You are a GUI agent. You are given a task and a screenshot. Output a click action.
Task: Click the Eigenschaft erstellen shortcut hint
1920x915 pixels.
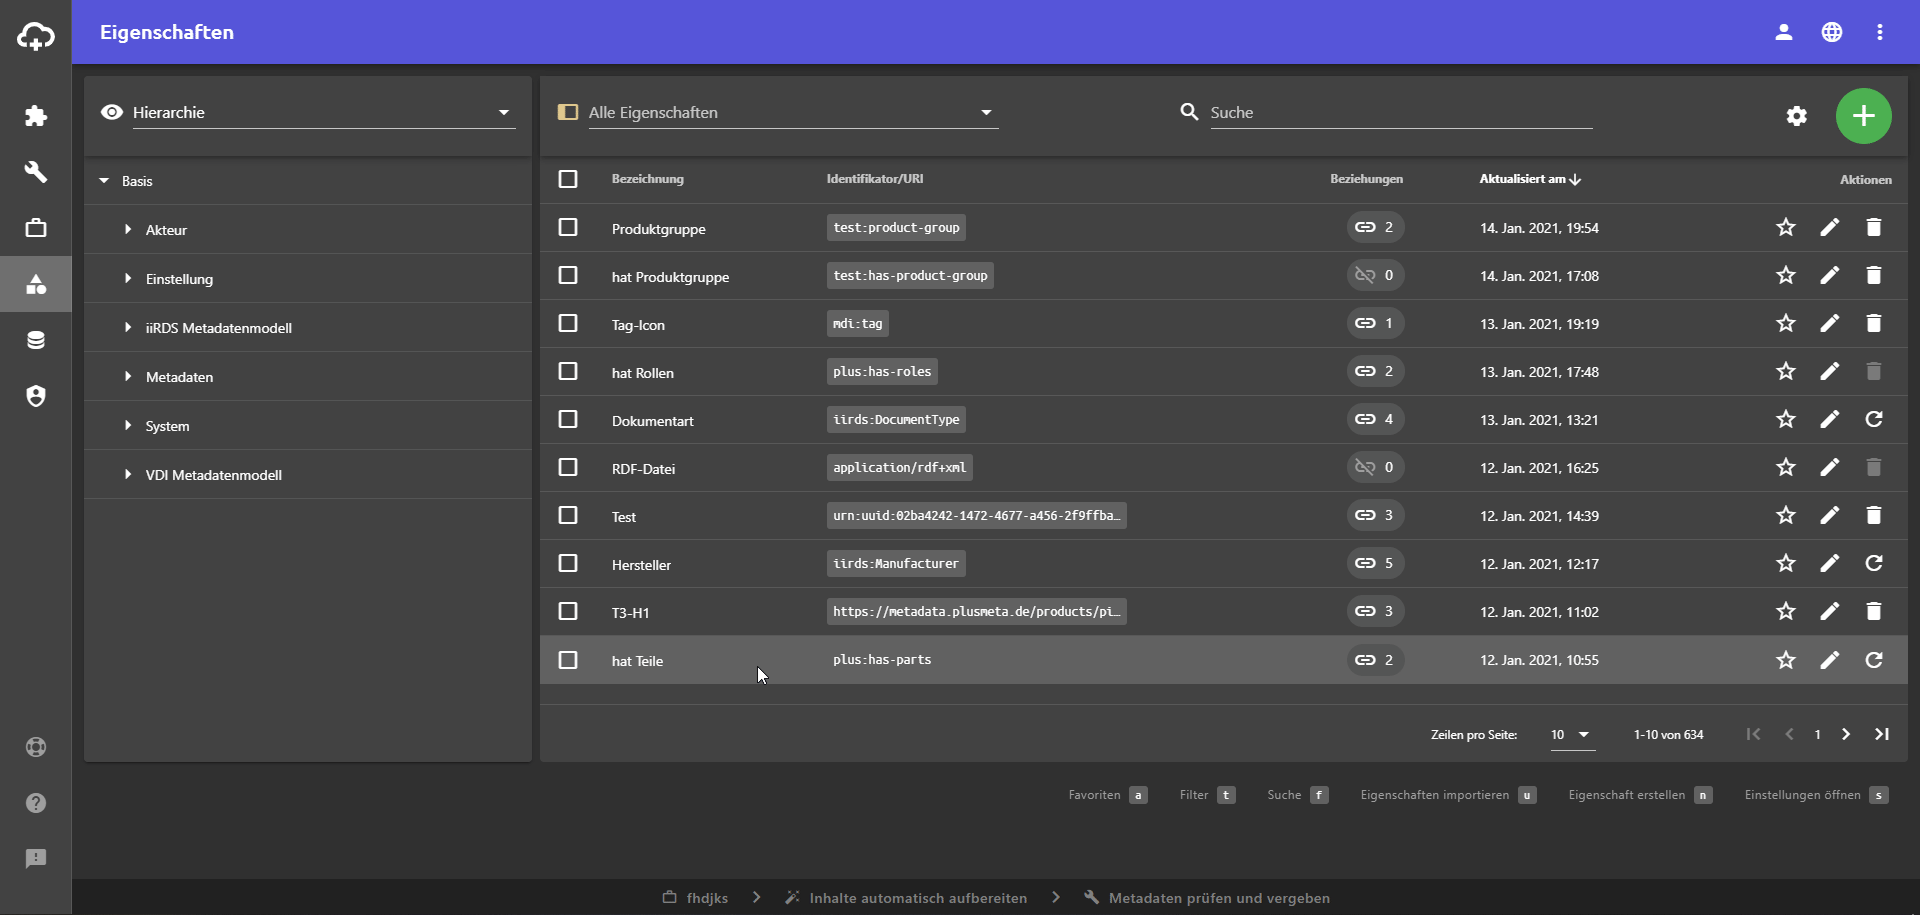[1640, 795]
